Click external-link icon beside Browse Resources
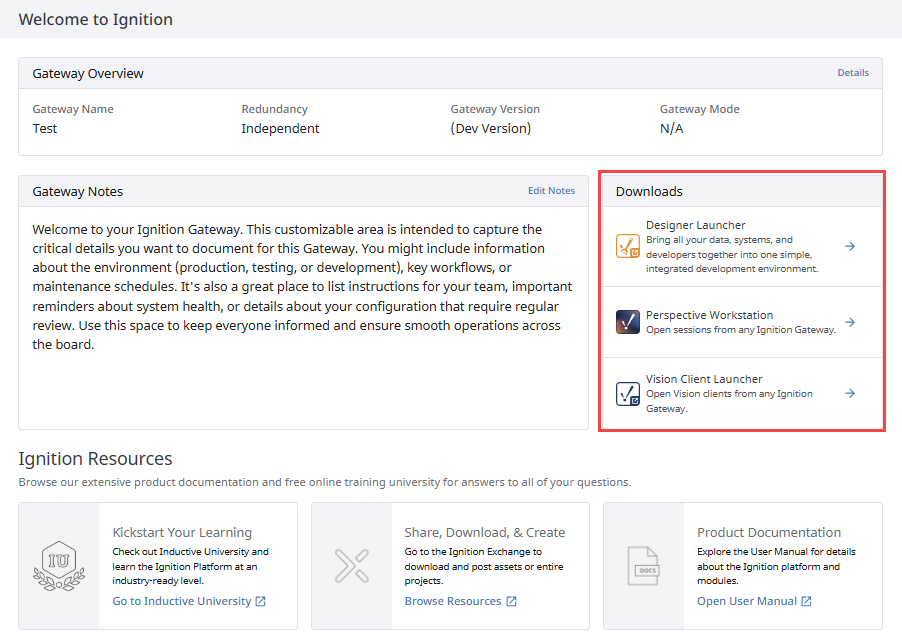The height and width of the screenshot is (635, 902). point(511,601)
